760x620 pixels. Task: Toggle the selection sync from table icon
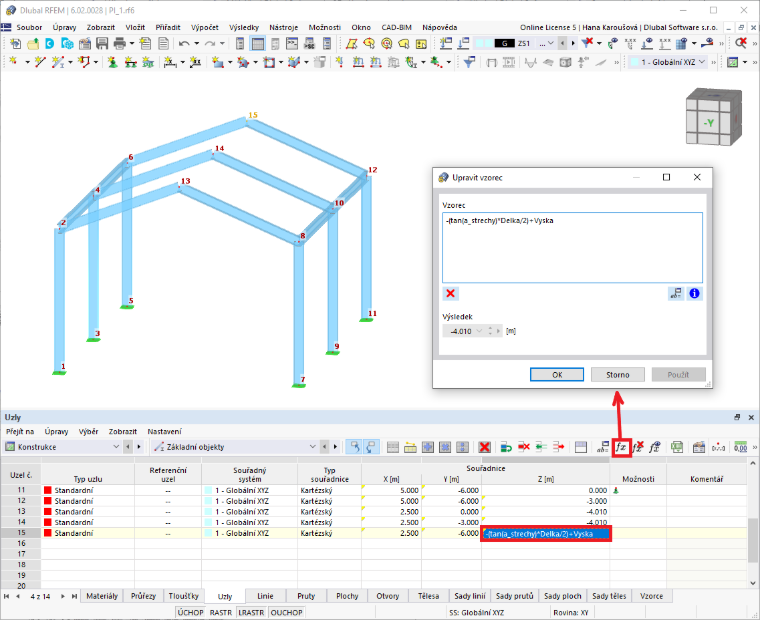pyautogui.click(x=355, y=447)
